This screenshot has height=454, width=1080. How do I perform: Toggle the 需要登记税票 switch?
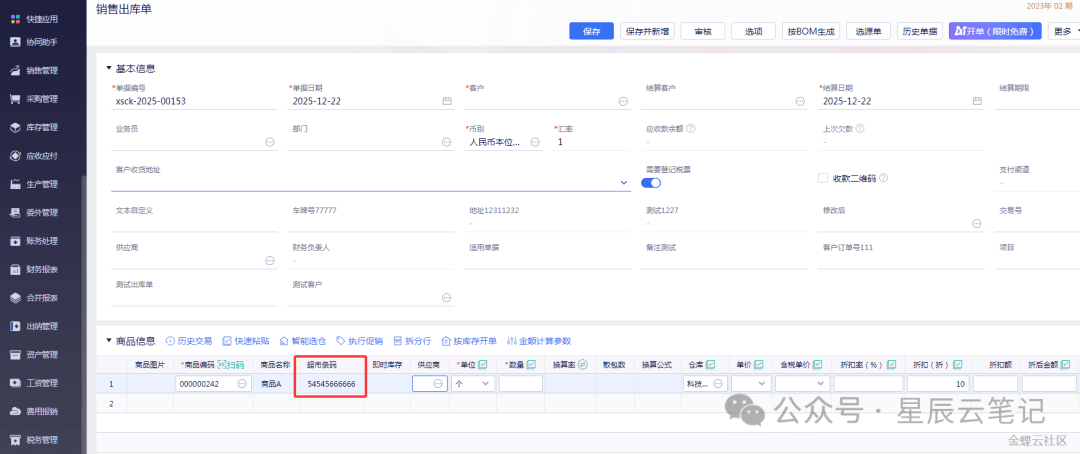(x=651, y=183)
